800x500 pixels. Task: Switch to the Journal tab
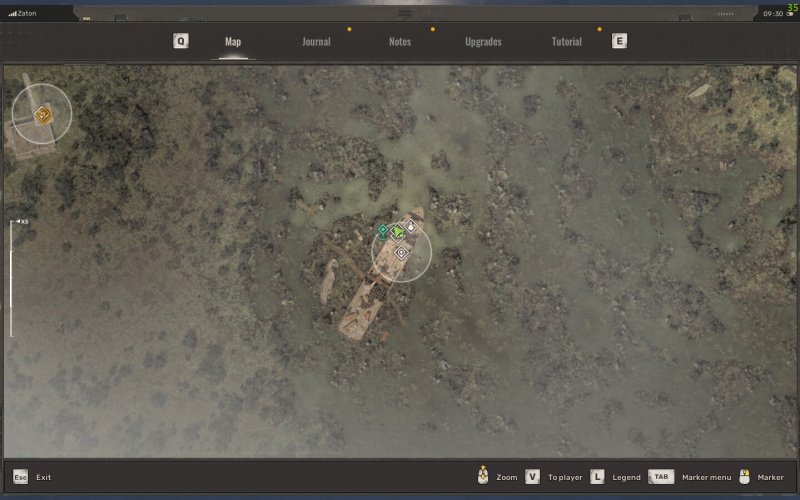tap(316, 42)
